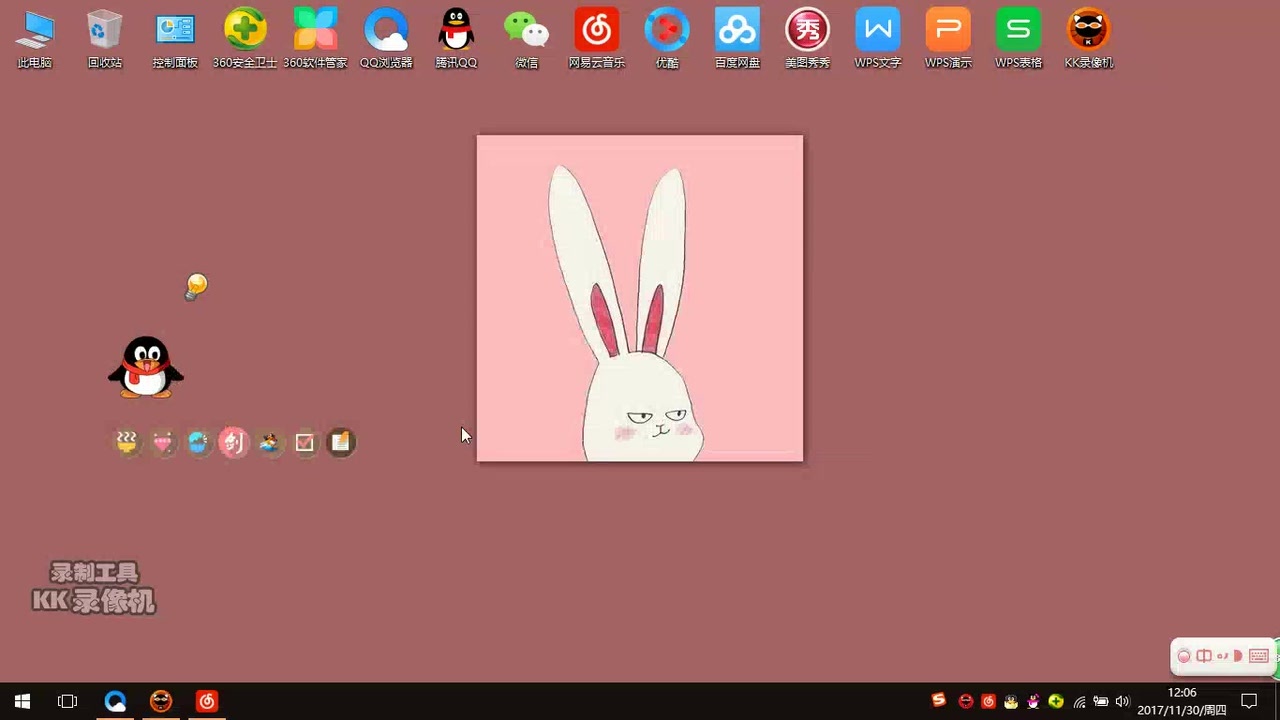
Task: Open the 控制面板 desktop shortcut
Action: coord(175,39)
